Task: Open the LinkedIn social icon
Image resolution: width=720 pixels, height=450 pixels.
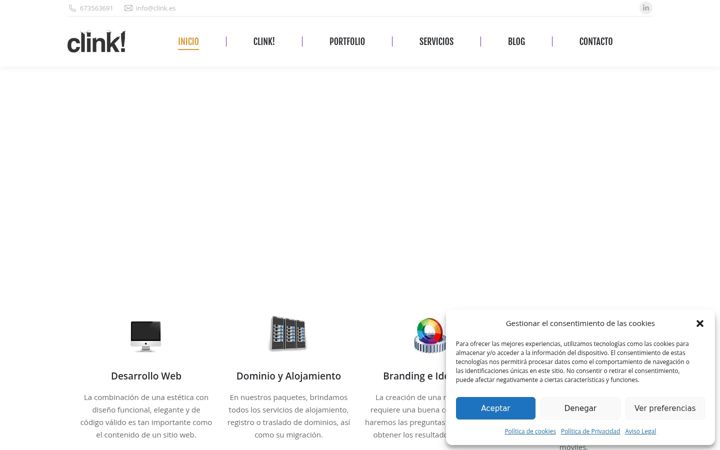Action: pos(646,8)
